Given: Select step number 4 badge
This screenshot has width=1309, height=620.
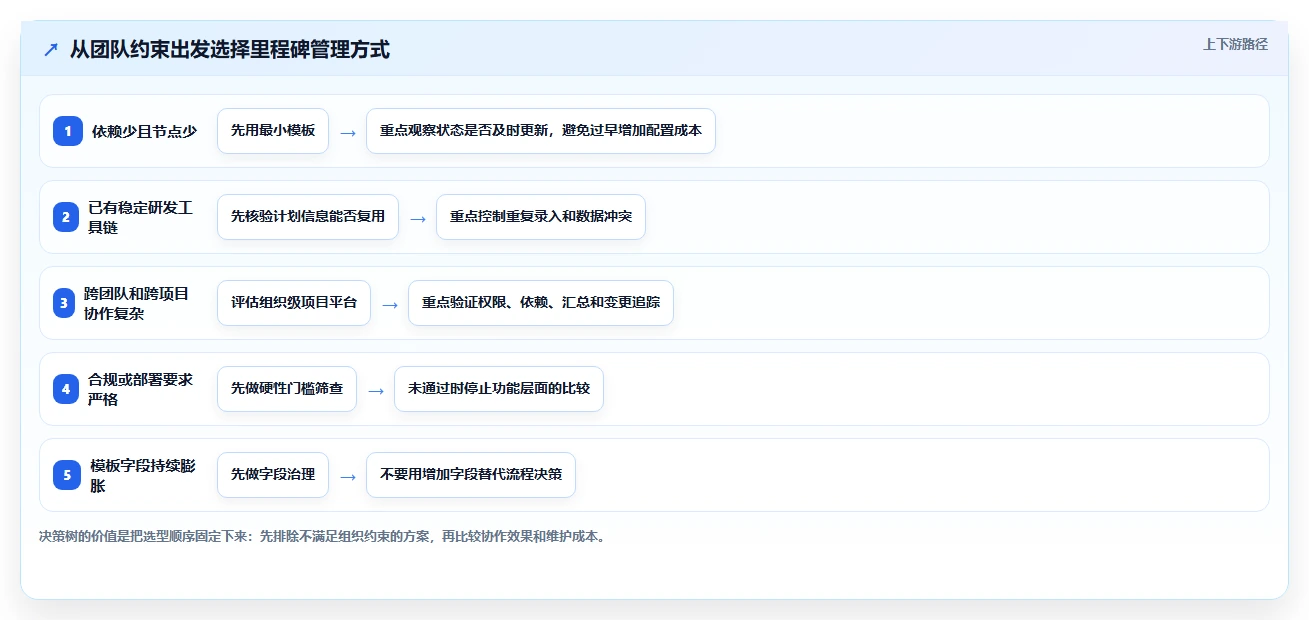Looking at the screenshot, I should tap(66, 389).
